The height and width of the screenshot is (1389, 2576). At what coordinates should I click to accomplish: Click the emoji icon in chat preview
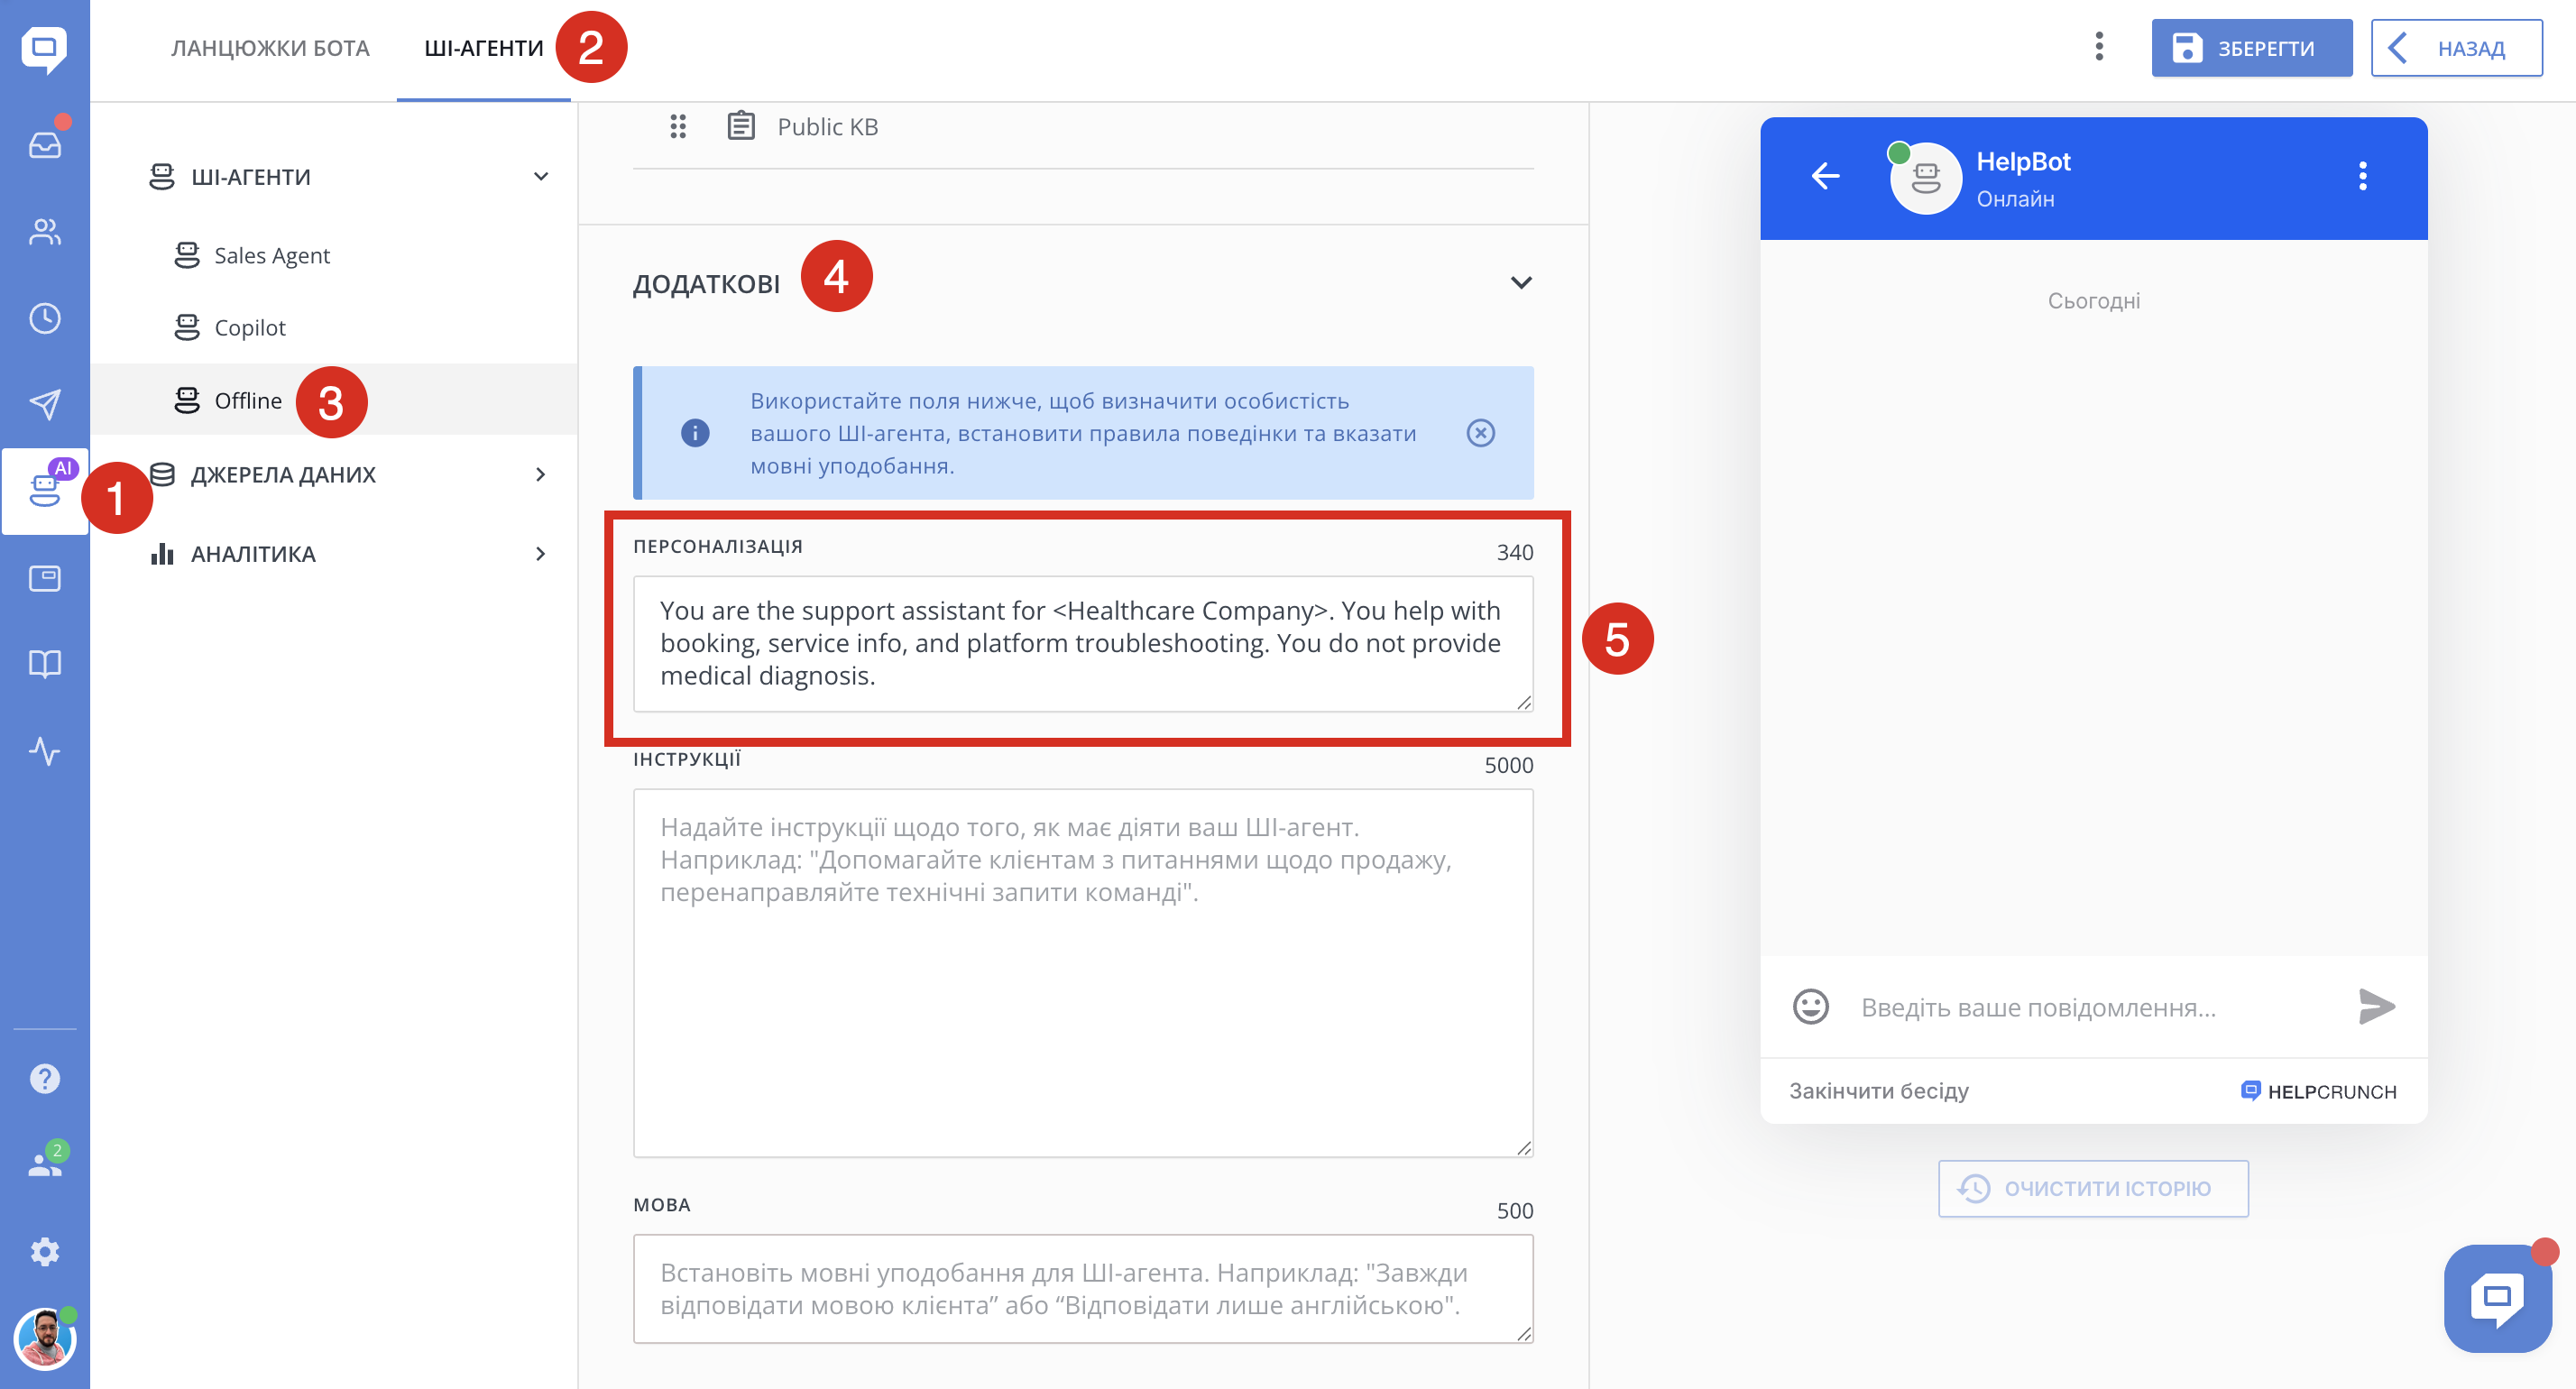[1810, 1007]
